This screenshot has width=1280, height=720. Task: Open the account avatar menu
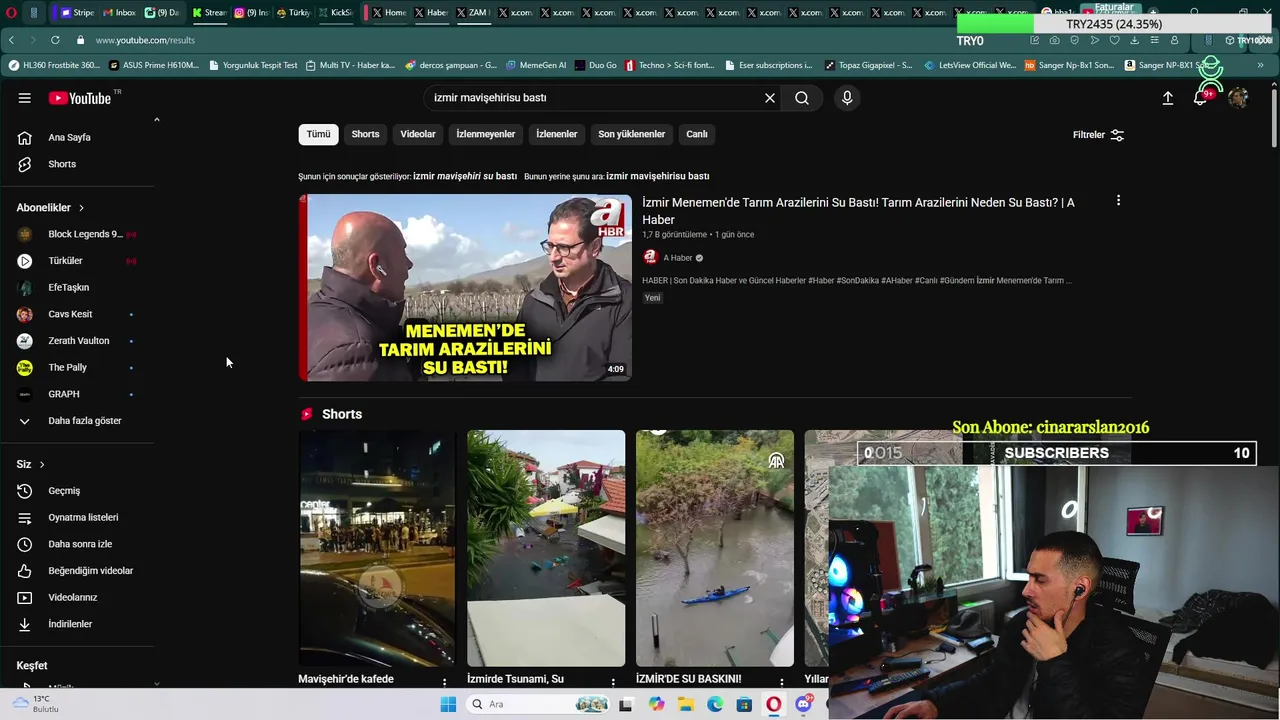click(x=1238, y=98)
